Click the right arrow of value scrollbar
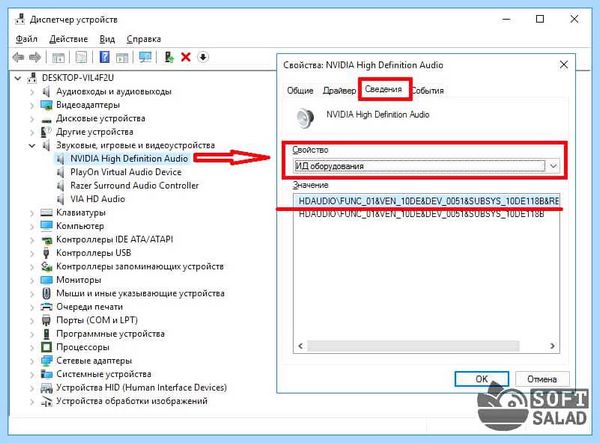This screenshot has height=443, width=600. pyautogui.click(x=552, y=346)
